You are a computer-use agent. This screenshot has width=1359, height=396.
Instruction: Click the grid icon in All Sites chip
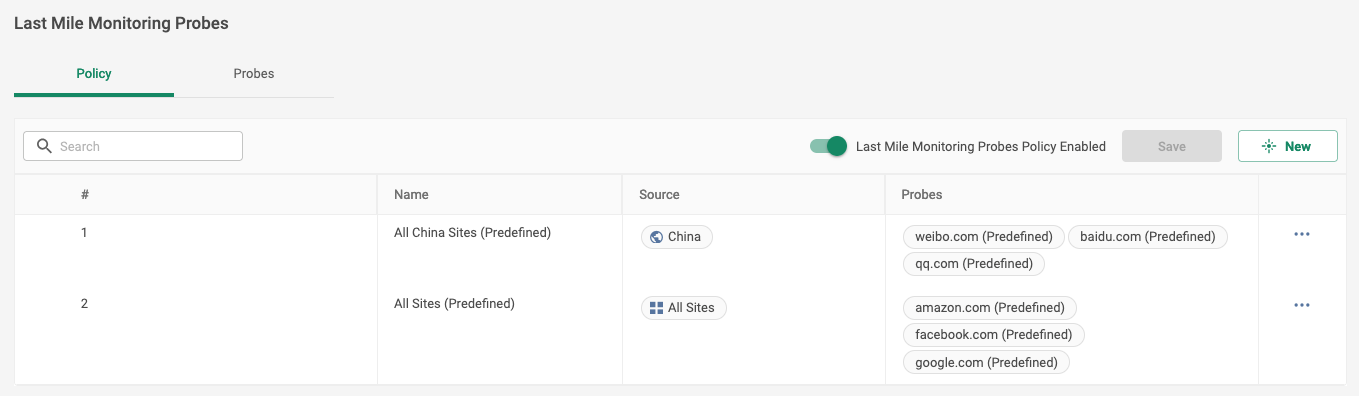tap(656, 308)
